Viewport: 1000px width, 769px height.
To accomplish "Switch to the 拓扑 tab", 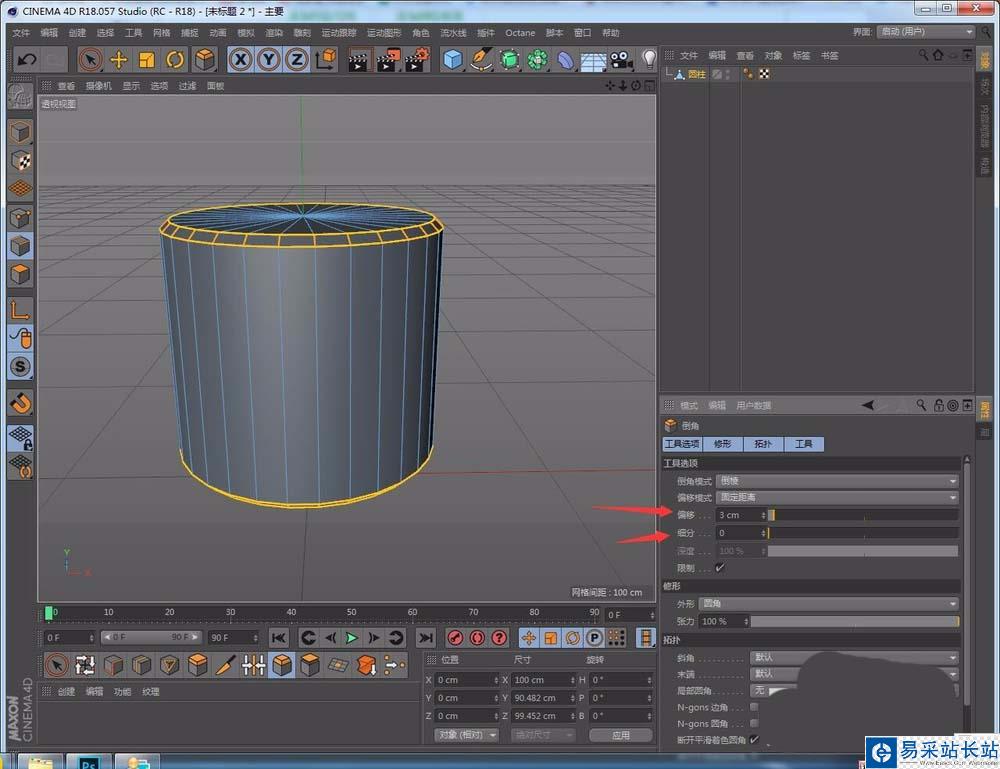I will click(x=763, y=444).
